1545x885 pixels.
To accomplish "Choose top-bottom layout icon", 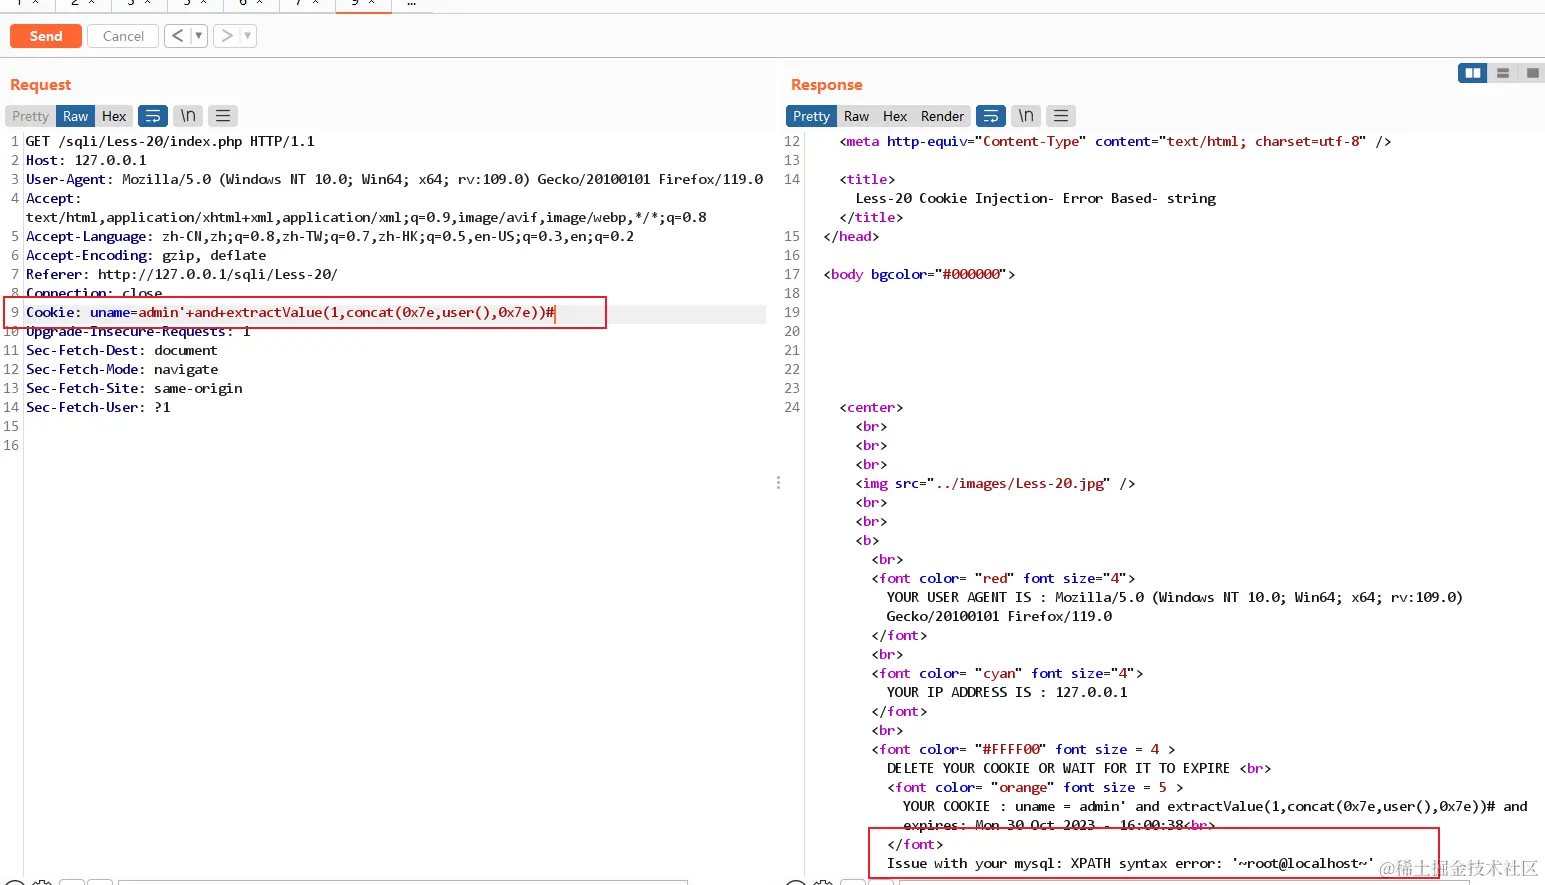I will click(1502, 73).
